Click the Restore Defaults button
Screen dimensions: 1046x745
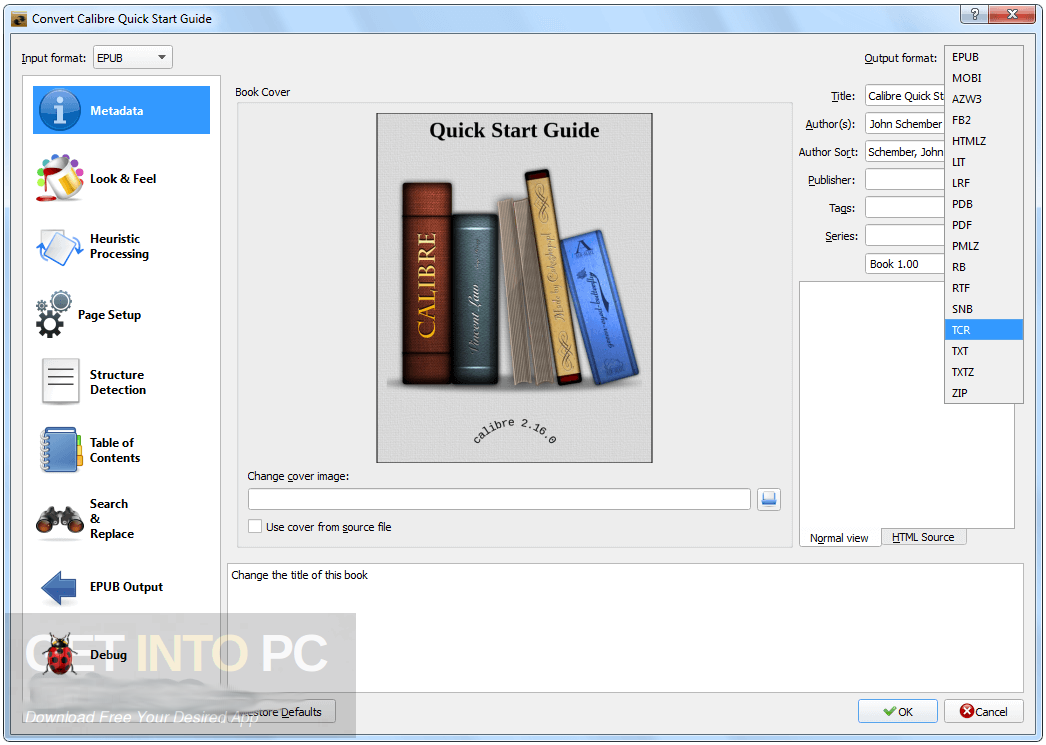click(280, 712)
